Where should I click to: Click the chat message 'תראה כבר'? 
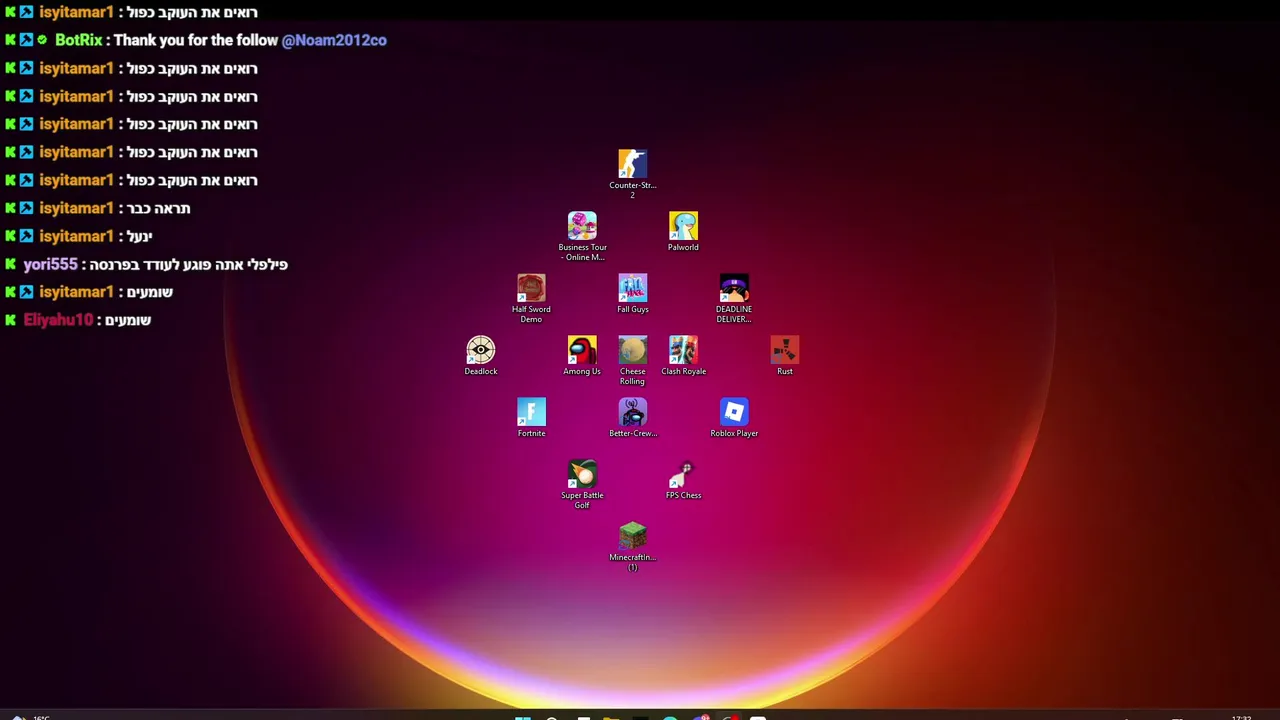(159, 208)
